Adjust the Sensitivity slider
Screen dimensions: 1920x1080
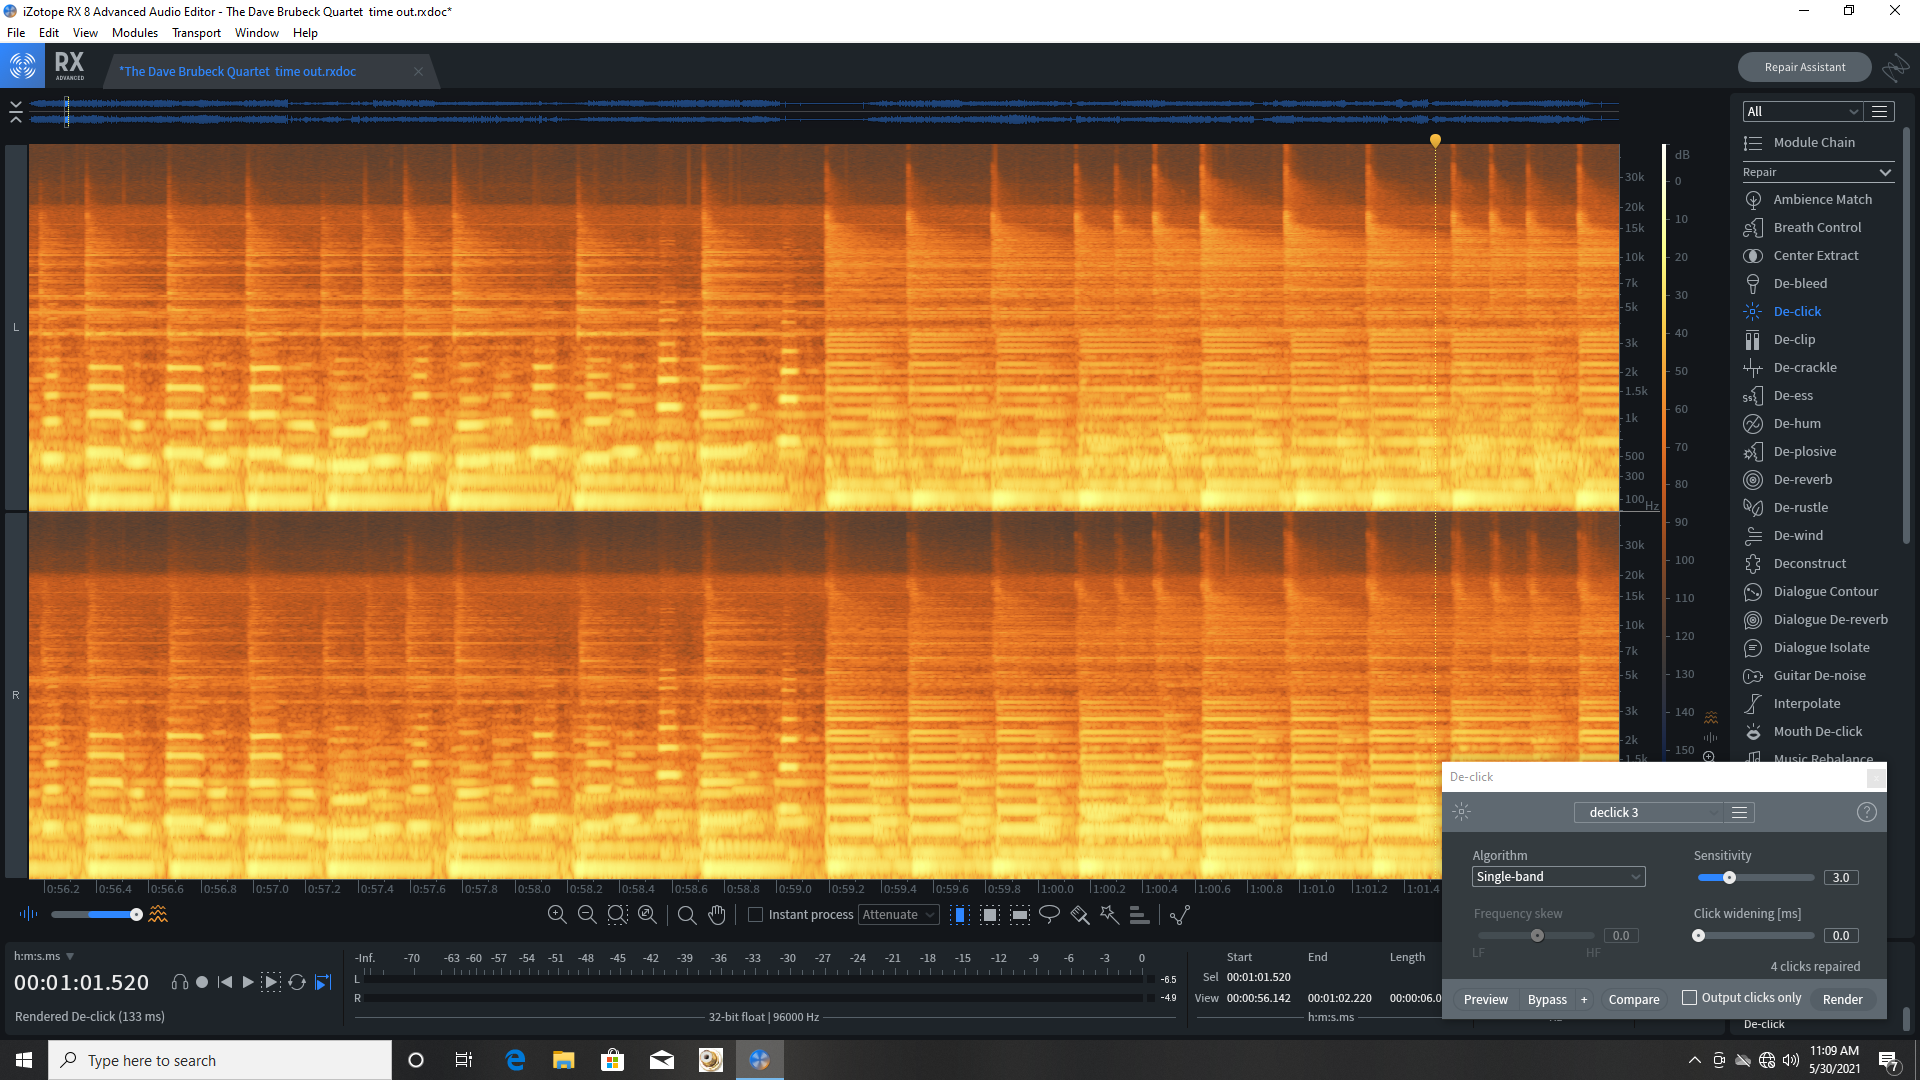pyautogui.click(x=1756, y=877)
